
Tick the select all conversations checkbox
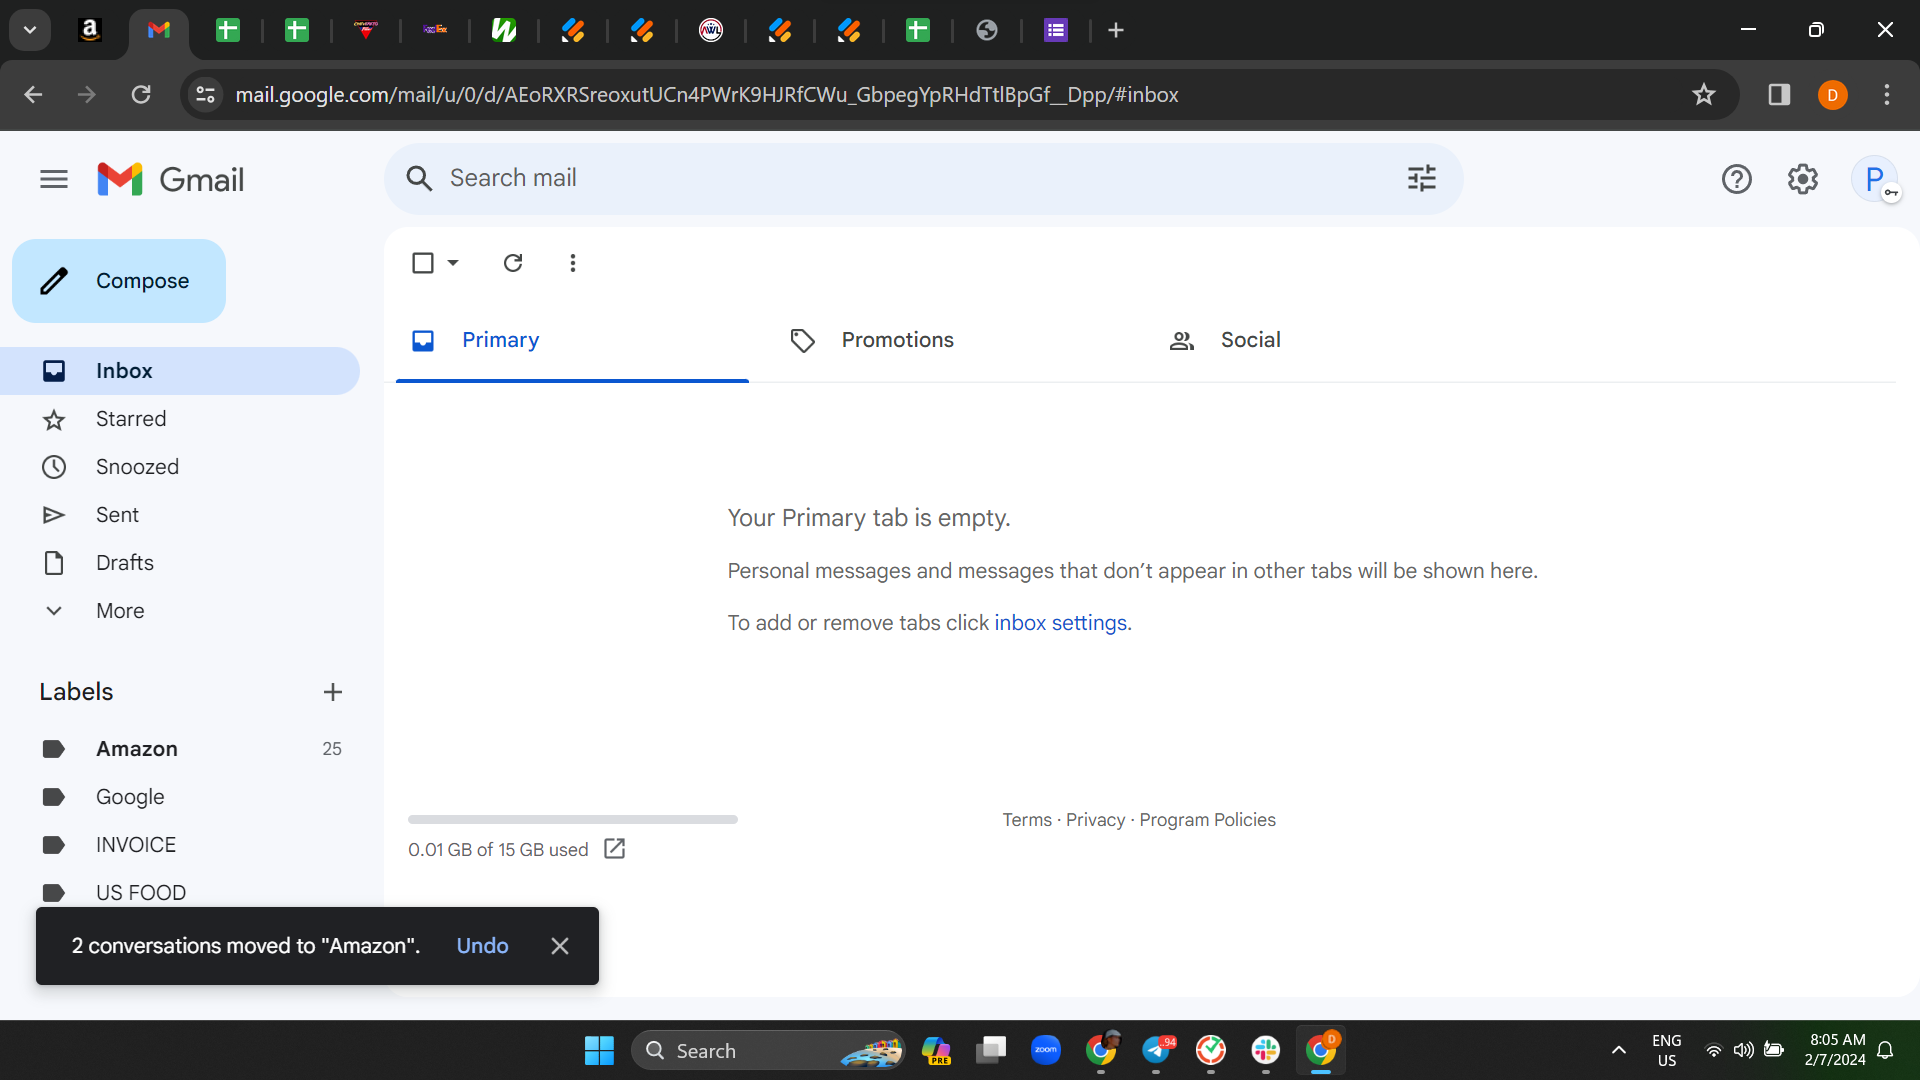pos(423,263)
